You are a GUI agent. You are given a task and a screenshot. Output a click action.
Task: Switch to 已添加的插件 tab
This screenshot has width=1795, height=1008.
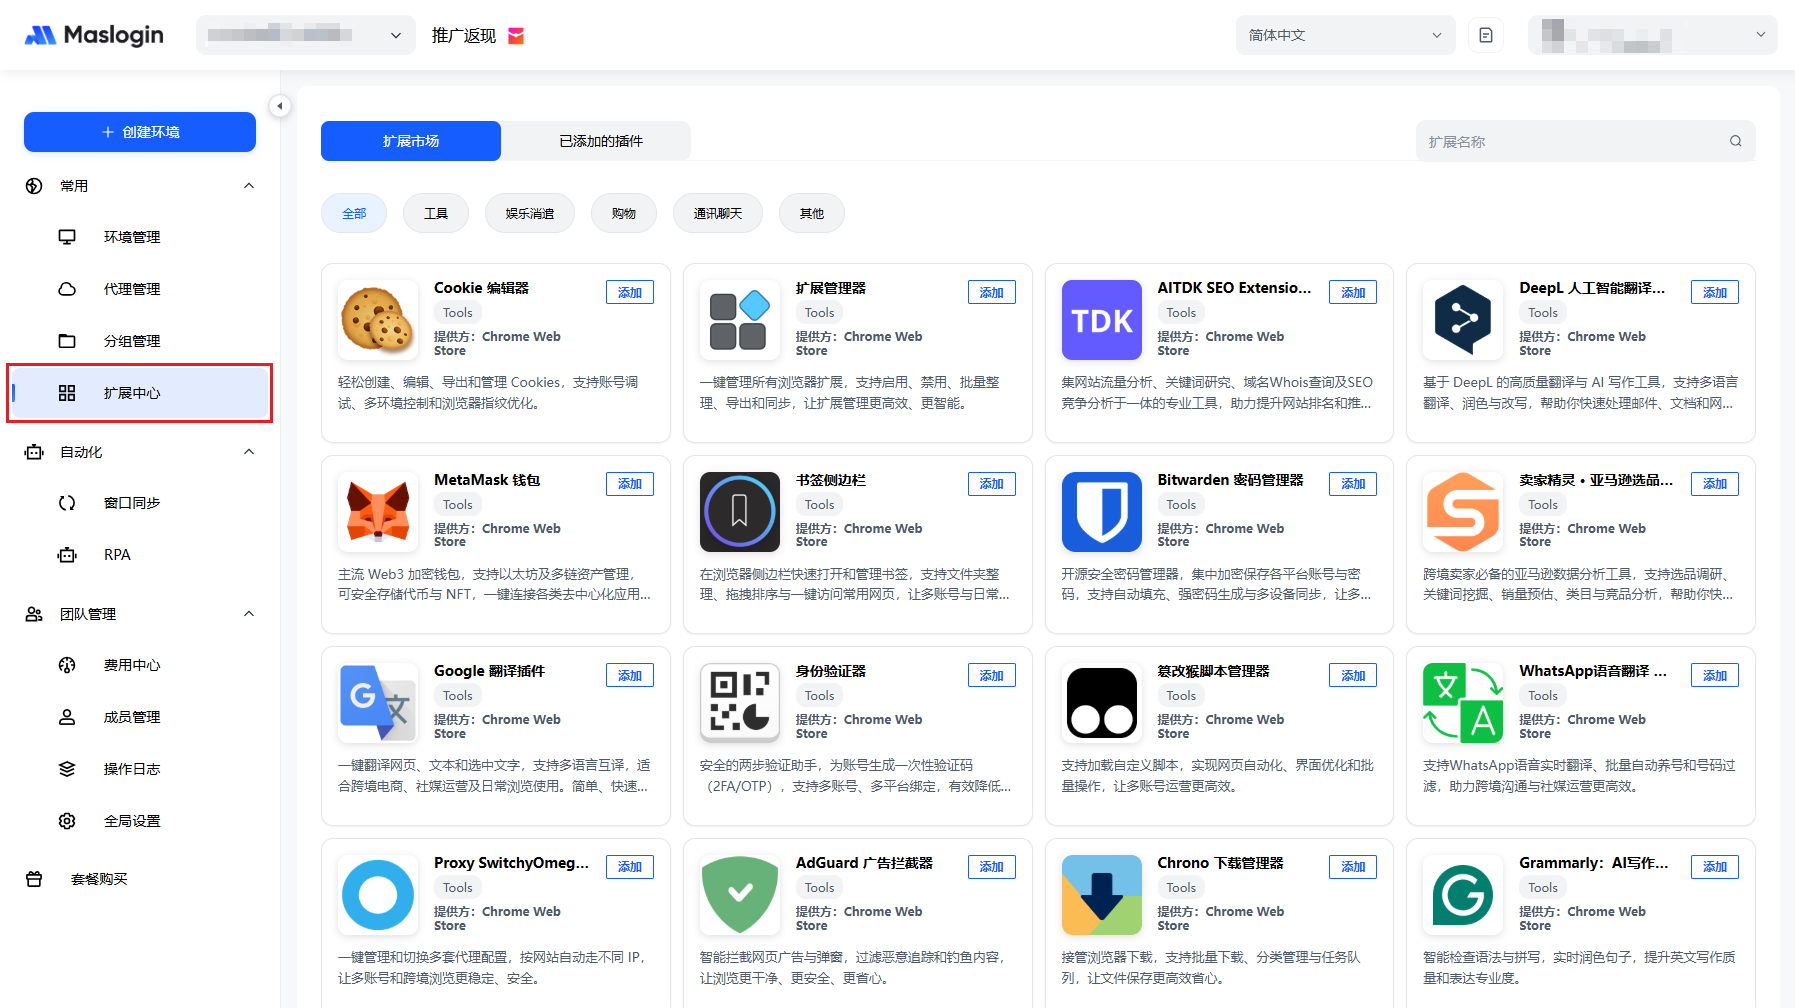point(600,141)
